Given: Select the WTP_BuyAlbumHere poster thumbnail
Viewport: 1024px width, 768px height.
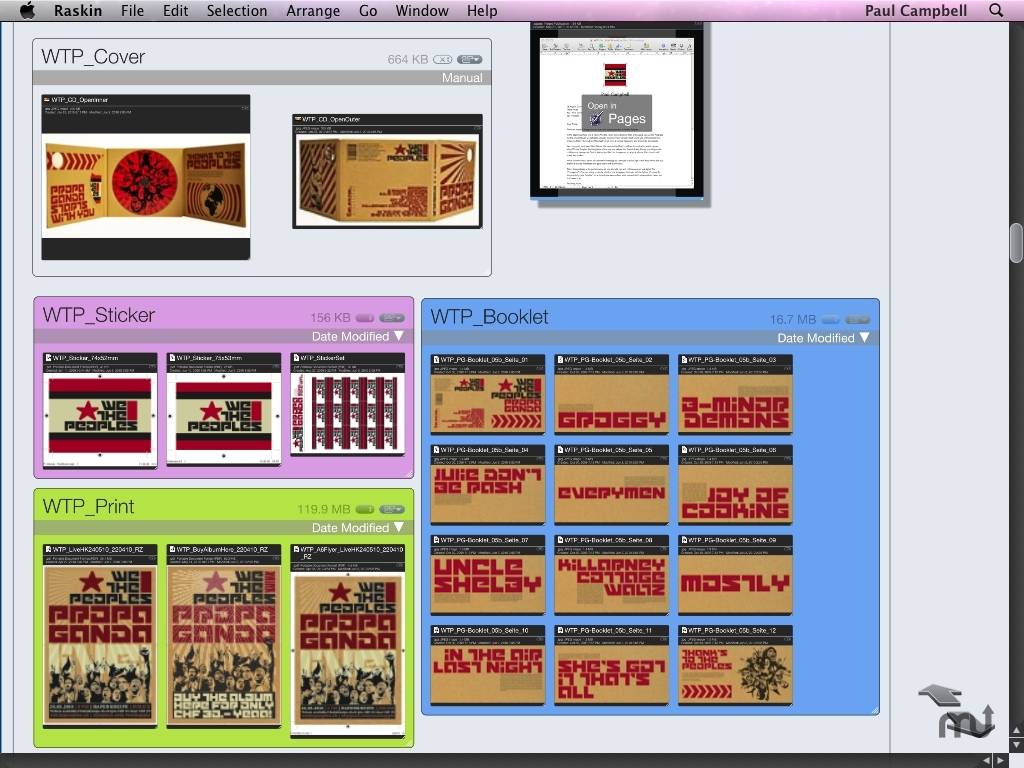Looking at the screenshot, I should pyautogui.click(x=223, y=635).
